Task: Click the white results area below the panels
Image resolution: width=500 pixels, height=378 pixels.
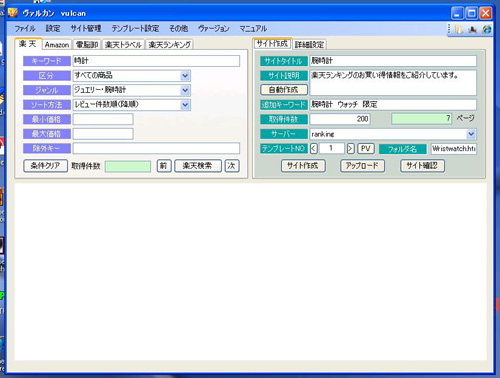Action: (x=250, y=271)
